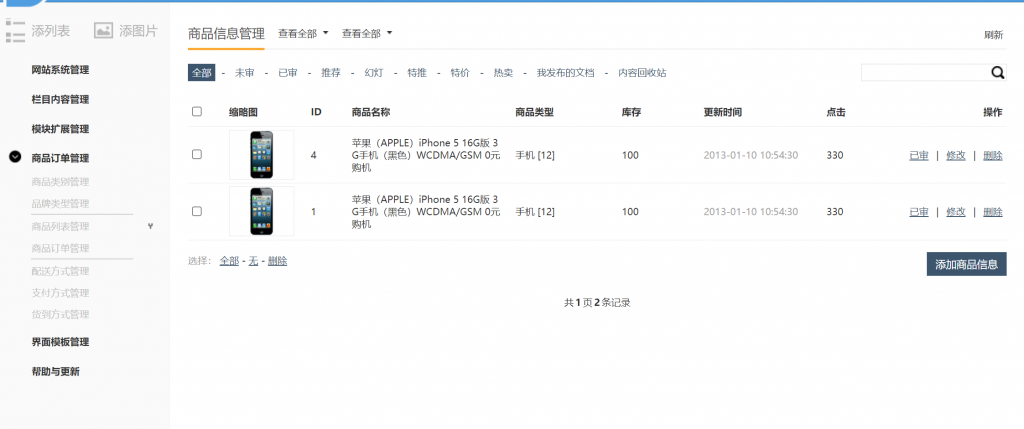Click into the search input field
This screenshot has height=429, width=1024.
924,73
